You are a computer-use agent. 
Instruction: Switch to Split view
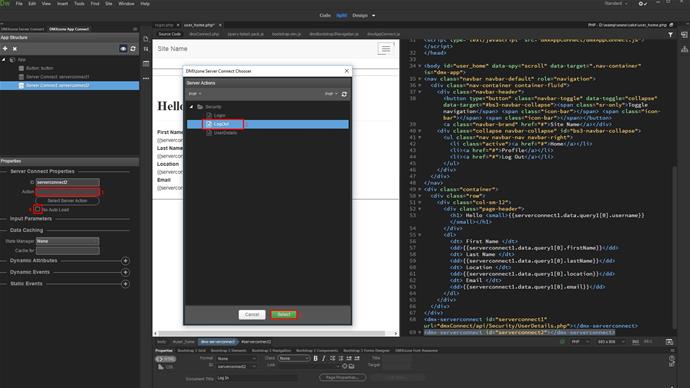coord(341,15)
